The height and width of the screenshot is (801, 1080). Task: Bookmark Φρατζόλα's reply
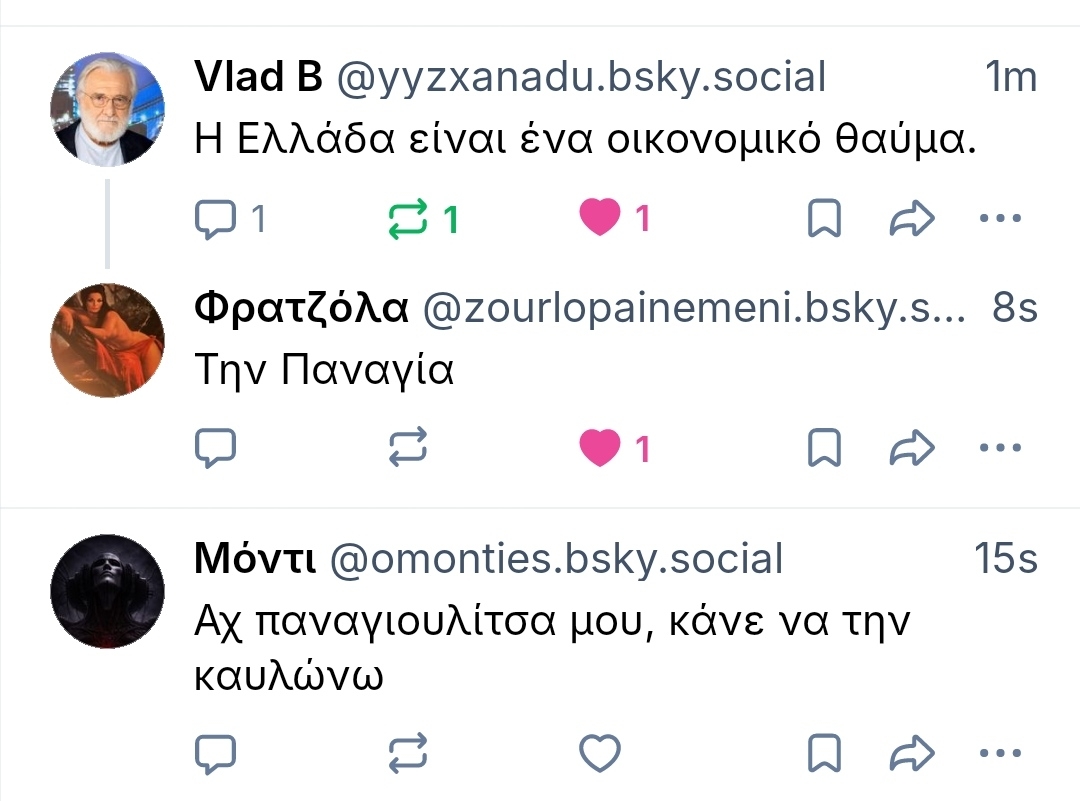[823, 448]
